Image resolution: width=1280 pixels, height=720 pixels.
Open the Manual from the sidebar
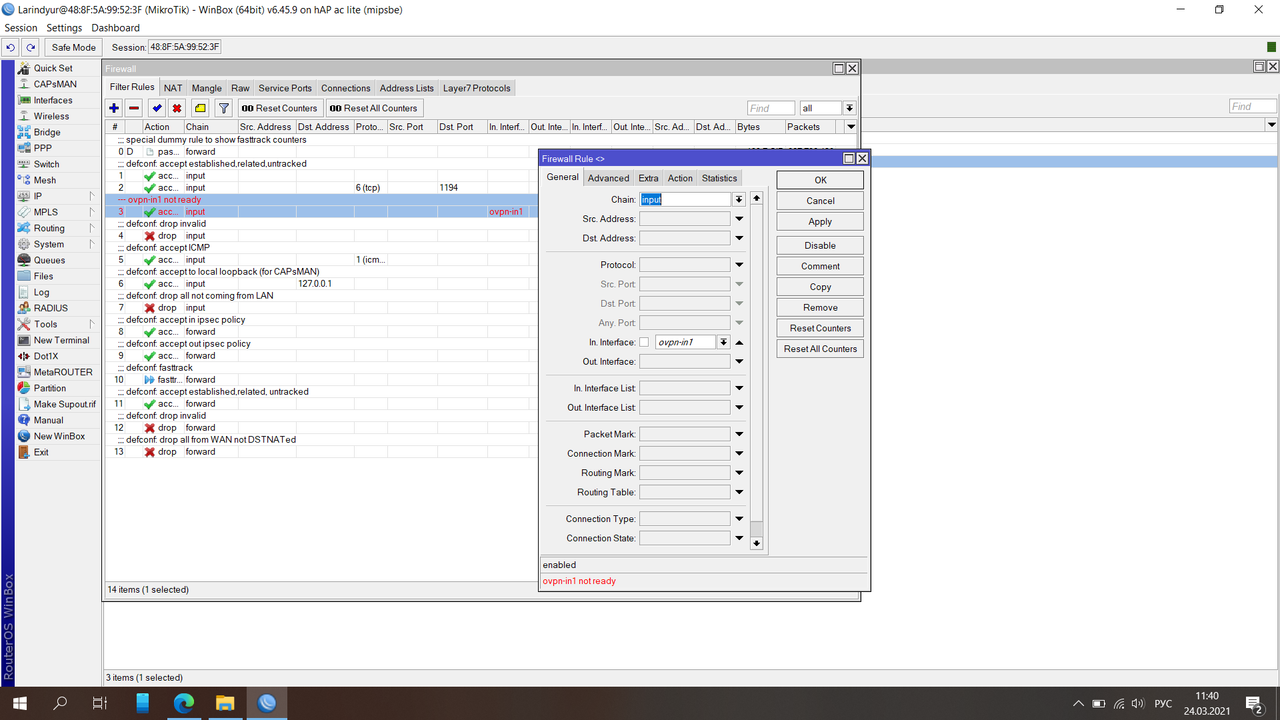point(48,420)
